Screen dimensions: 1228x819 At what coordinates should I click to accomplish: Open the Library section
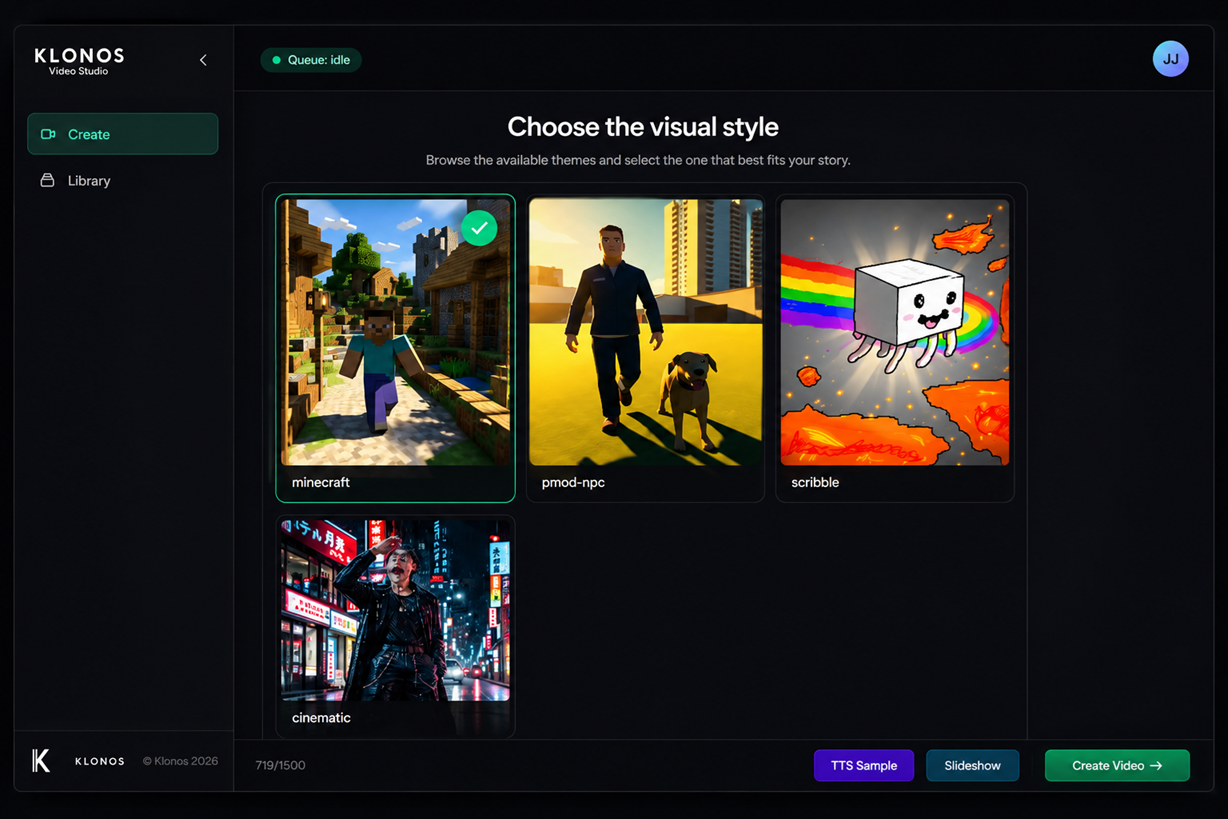(123, 181)
